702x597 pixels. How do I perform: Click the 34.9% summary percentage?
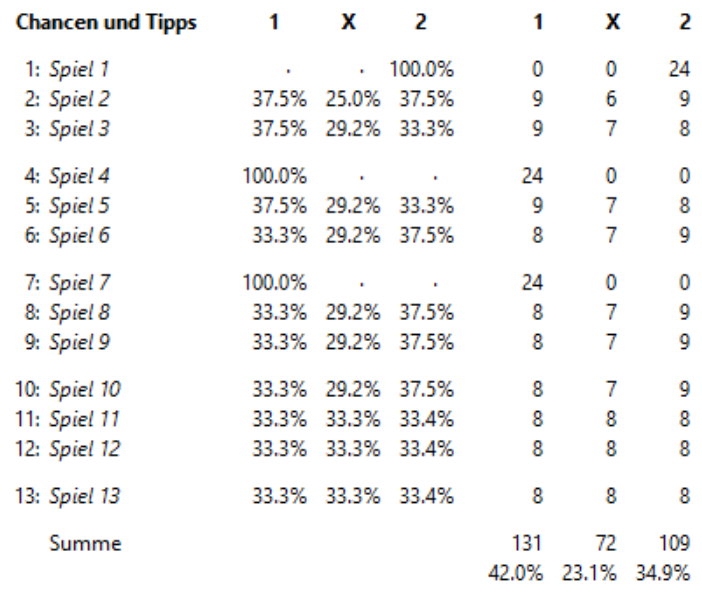click(663, 573)
